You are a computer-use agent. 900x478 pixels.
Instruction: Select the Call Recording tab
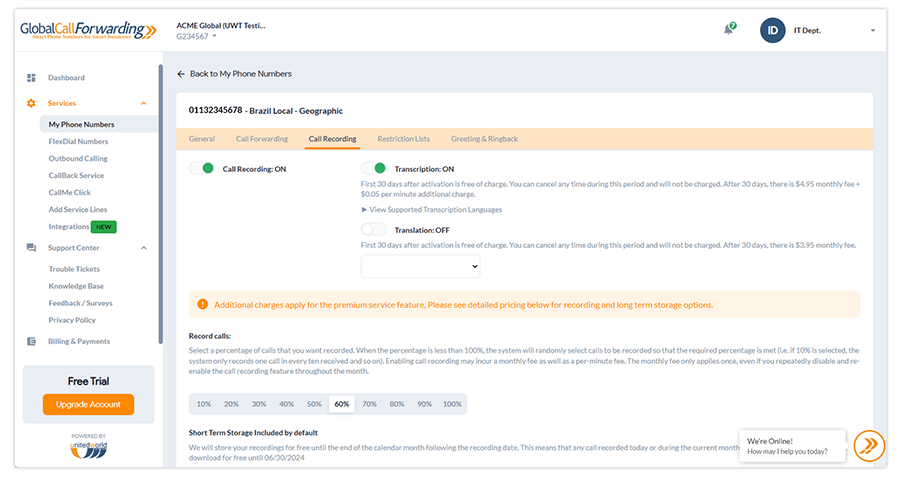[332, 139]
